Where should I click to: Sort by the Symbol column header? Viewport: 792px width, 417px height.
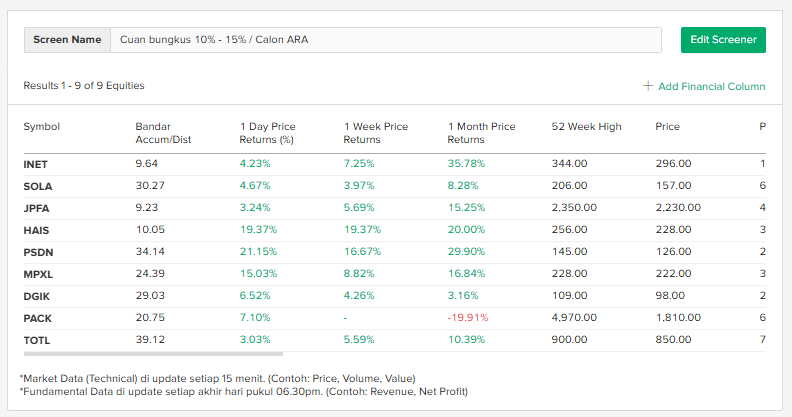(x=42, y=127)
